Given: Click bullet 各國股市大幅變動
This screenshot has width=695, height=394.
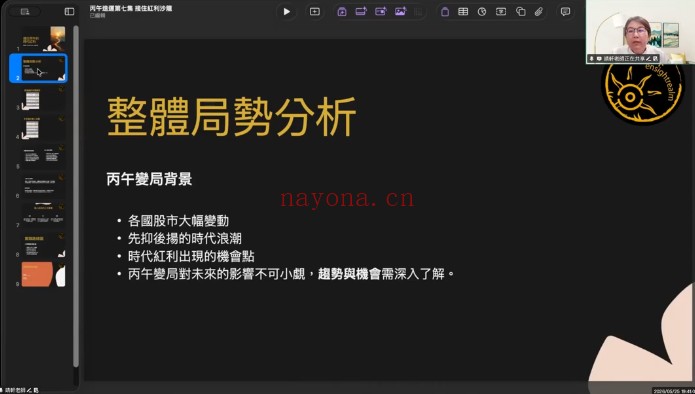Looking at the screenshot, I should point(178,221).
